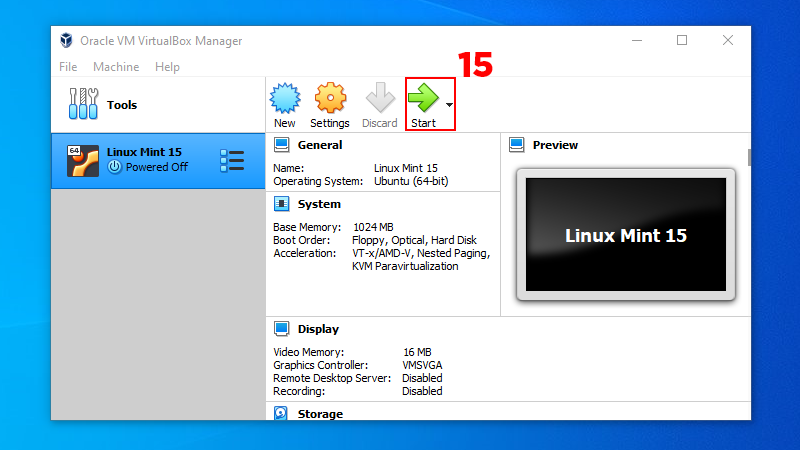Open the File menu

tap(68, 67)
